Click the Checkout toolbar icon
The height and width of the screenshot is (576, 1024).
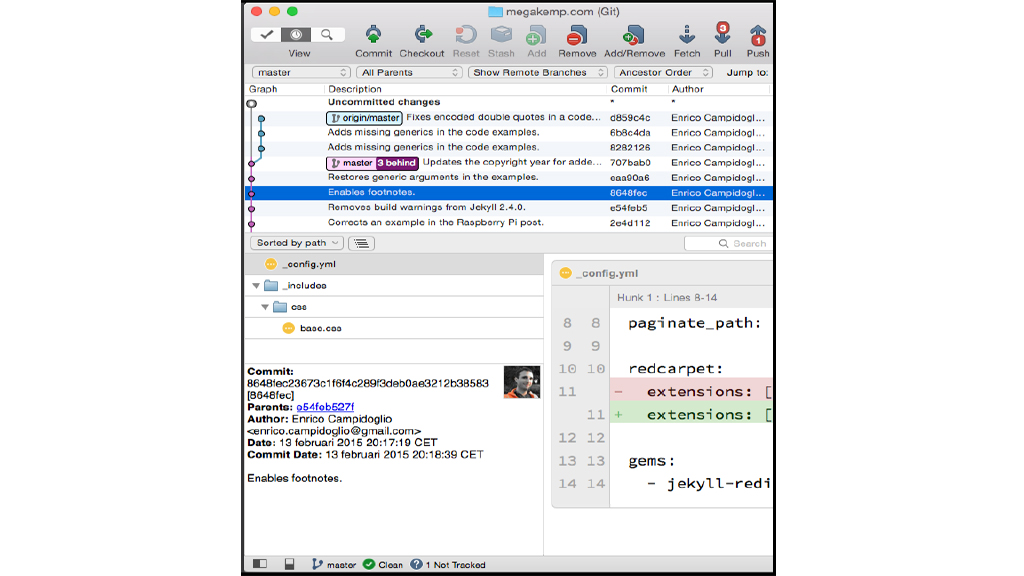tap(422, 35)
